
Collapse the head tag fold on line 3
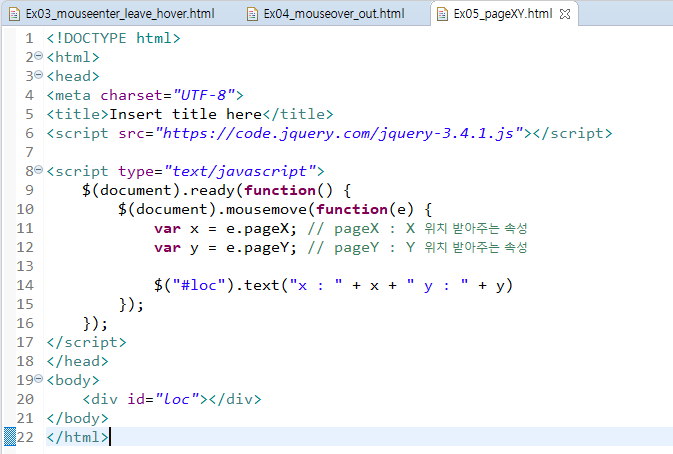pyautogui.click(x=39, y=75)
